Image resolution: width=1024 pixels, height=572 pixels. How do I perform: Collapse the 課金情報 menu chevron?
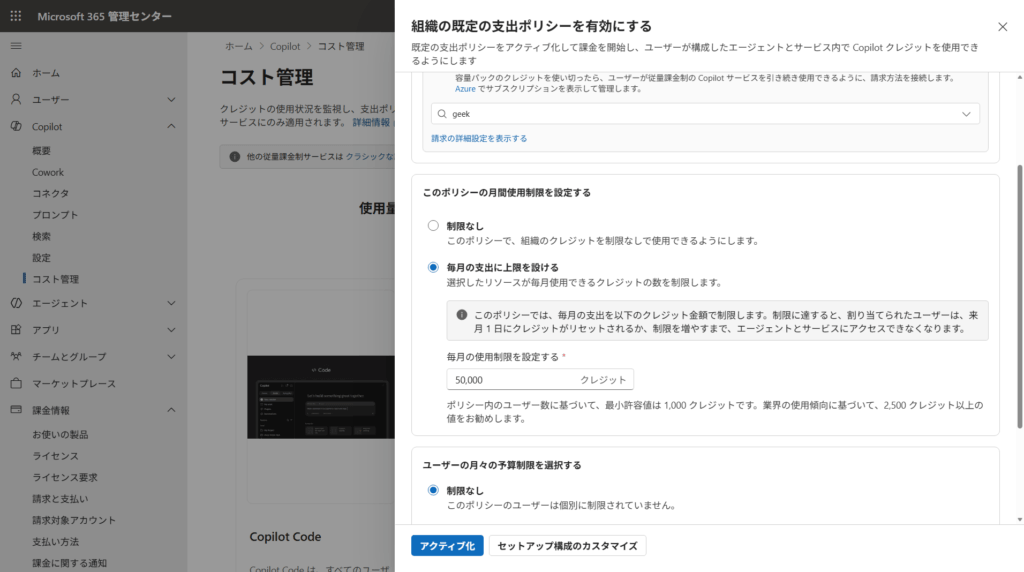pos(171,410)
